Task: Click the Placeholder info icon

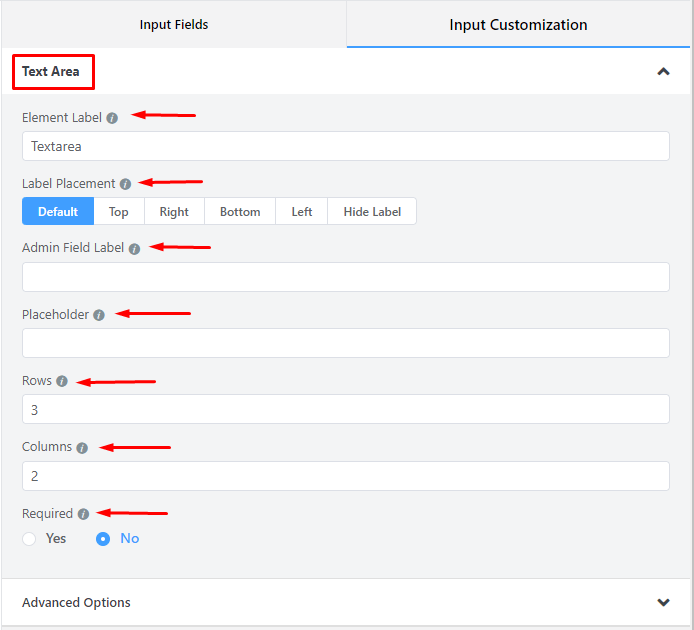Action: pos(99,315)
